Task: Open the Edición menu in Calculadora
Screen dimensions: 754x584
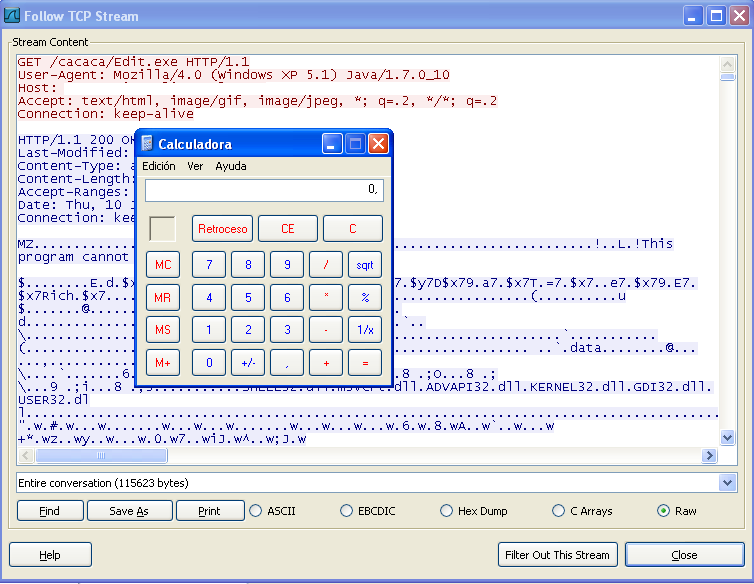Action: click(159, 166)
